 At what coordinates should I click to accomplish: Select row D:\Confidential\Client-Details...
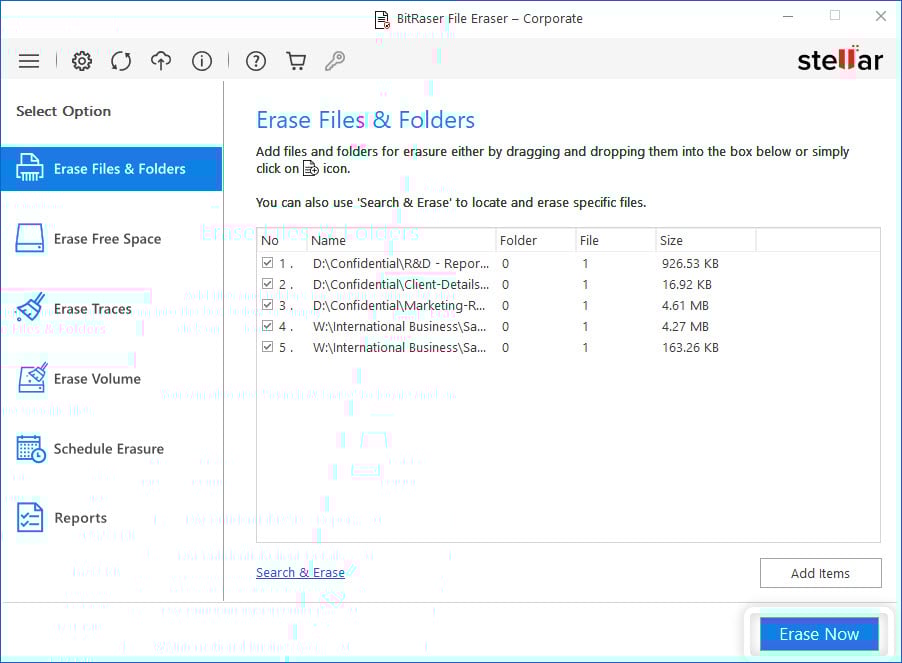[x=568, y=284]
